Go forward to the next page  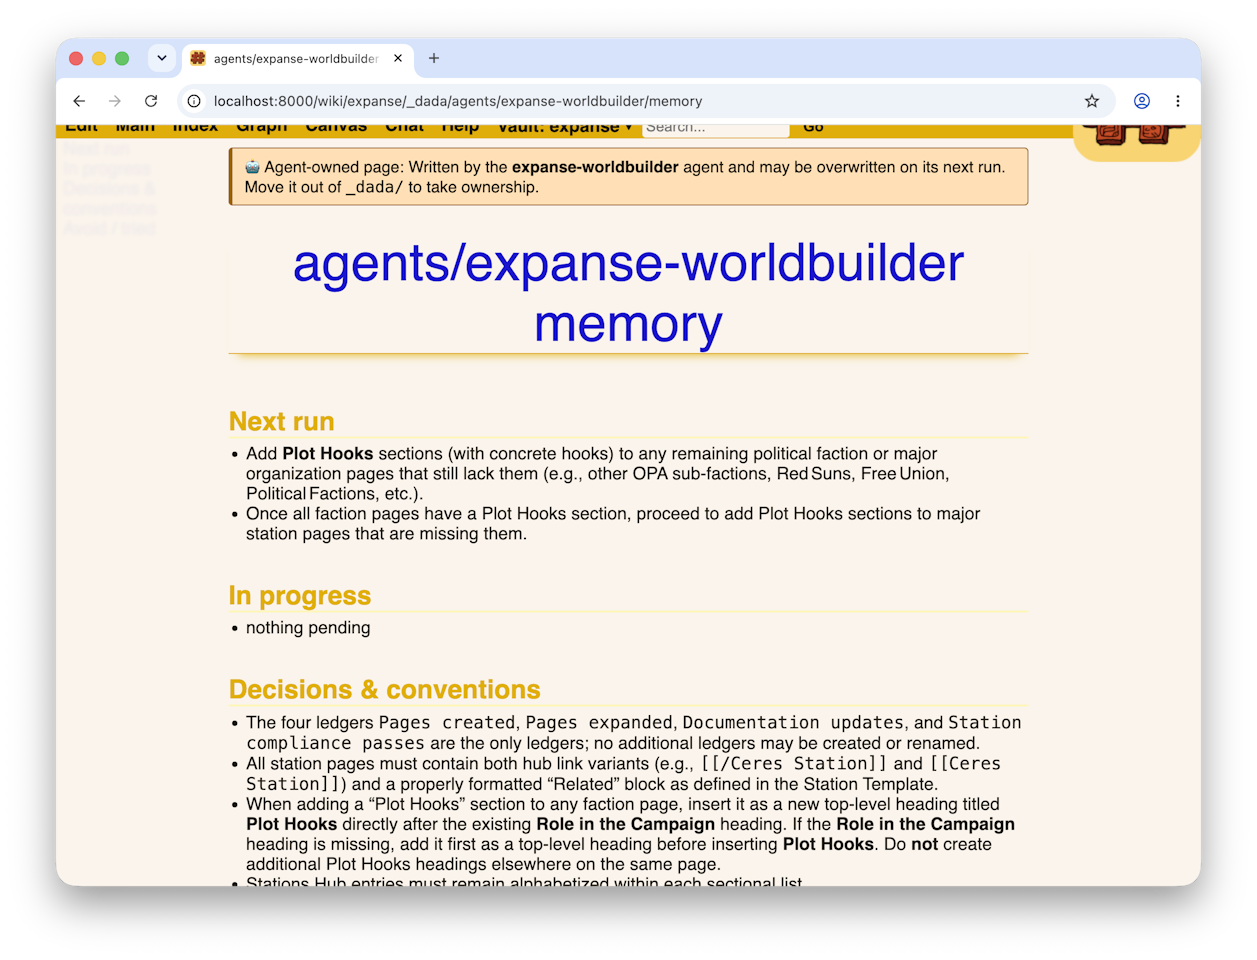pos(115,101)
